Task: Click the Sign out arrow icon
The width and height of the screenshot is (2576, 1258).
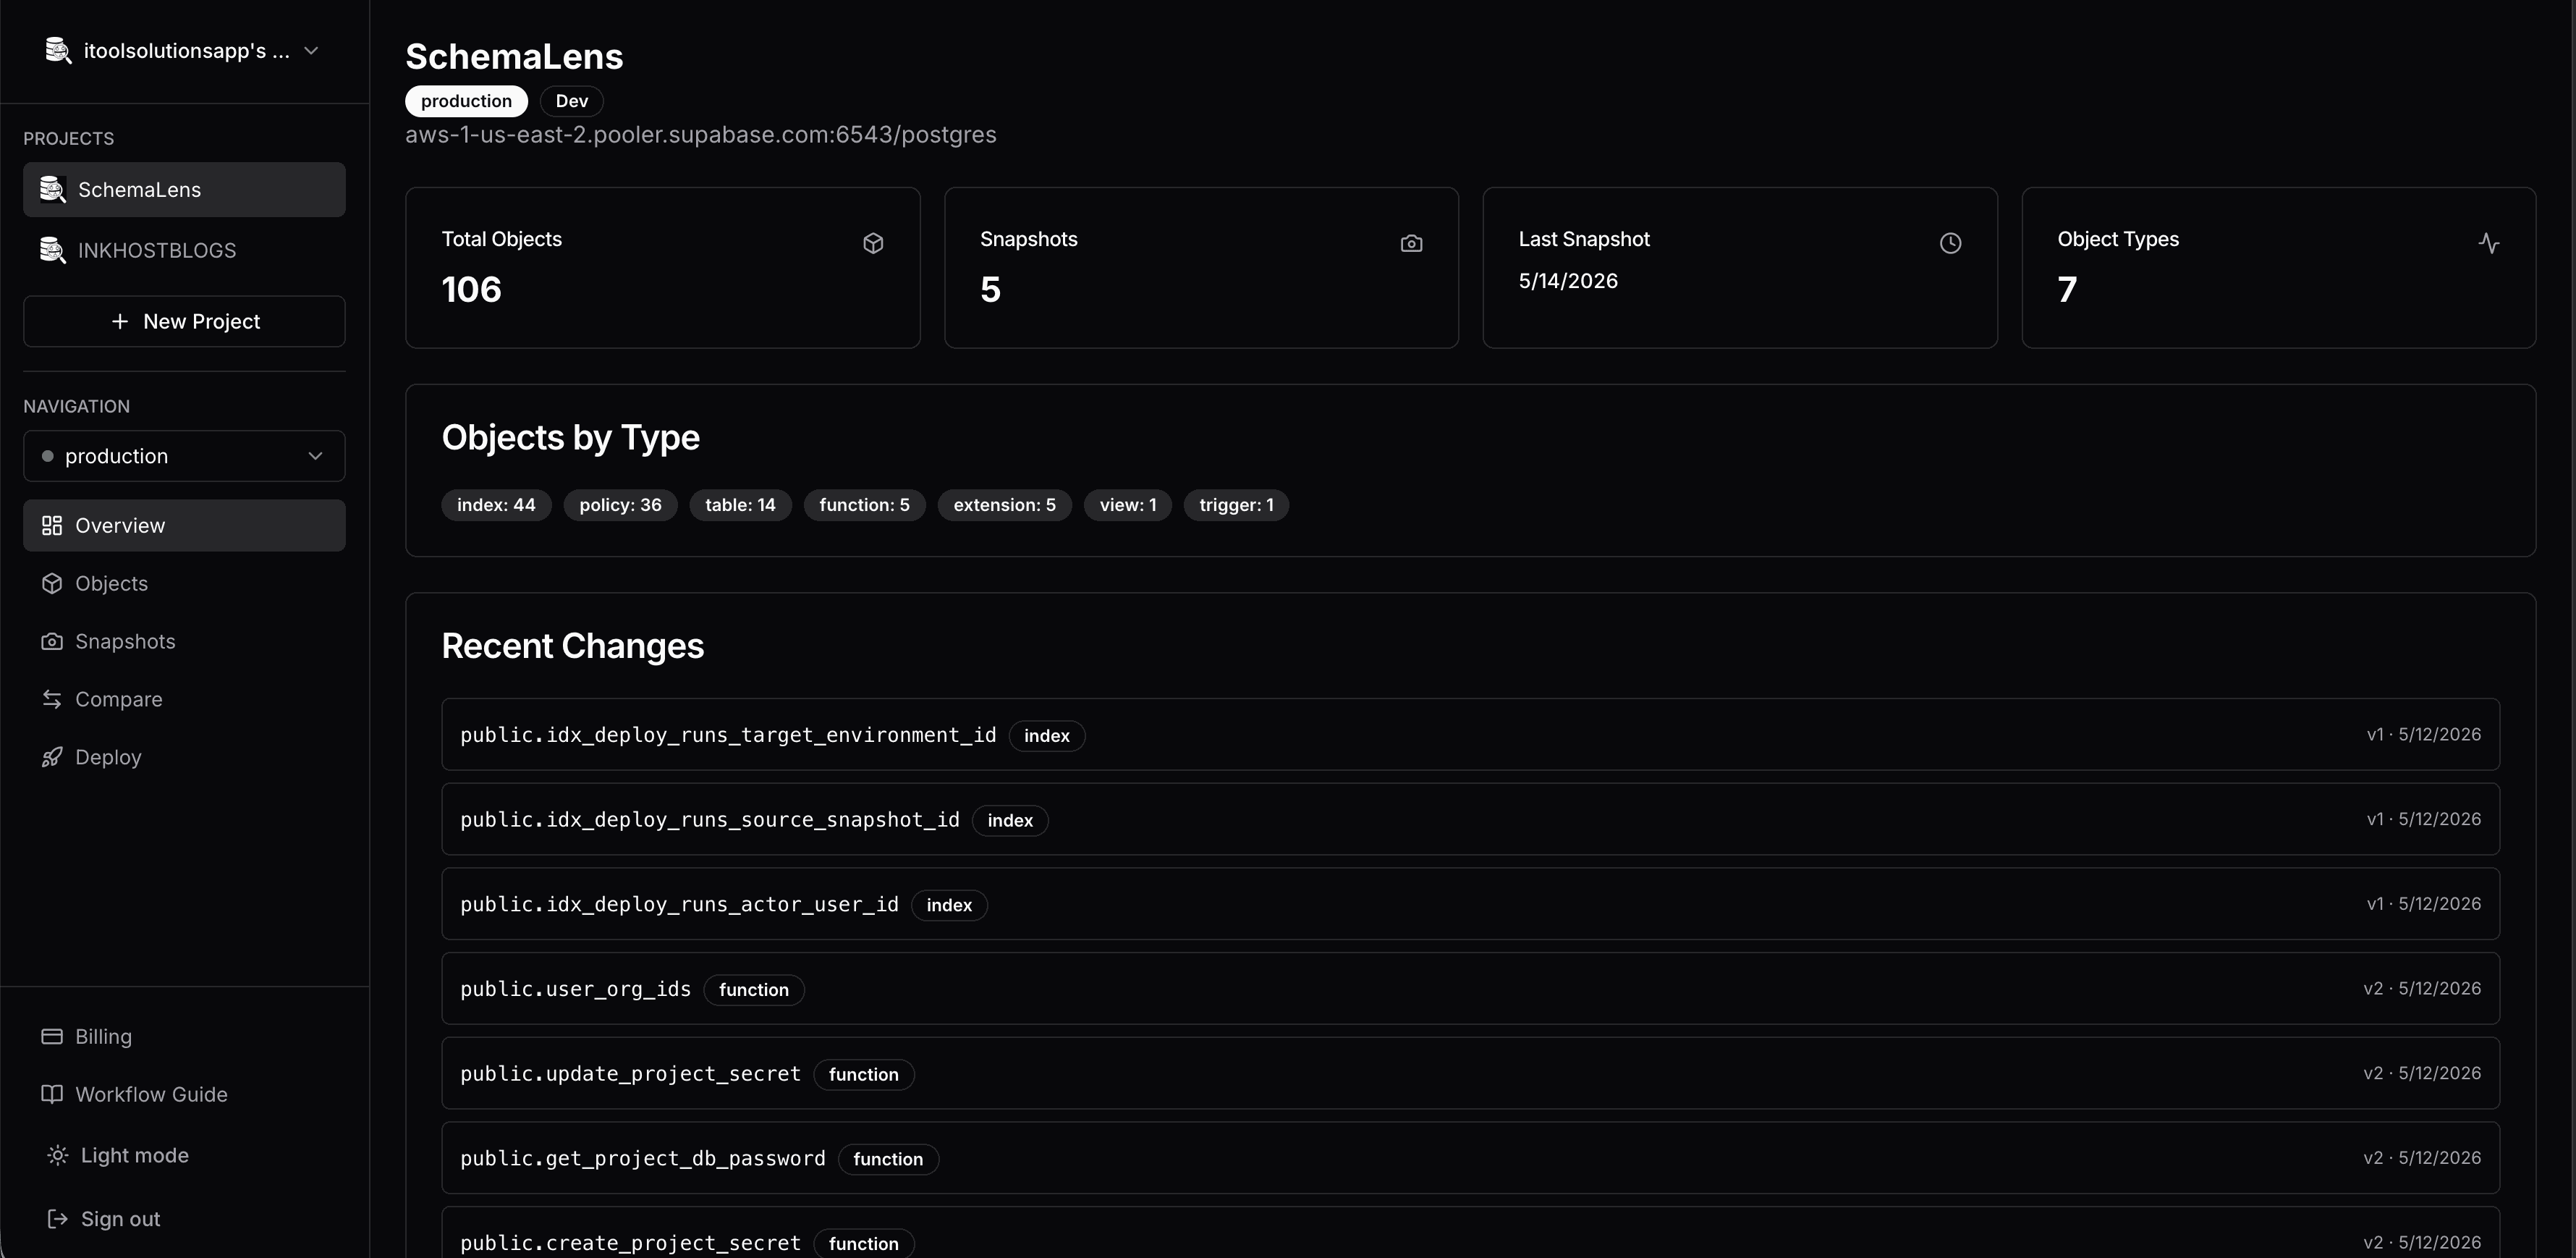Action: pos(58,1219)
